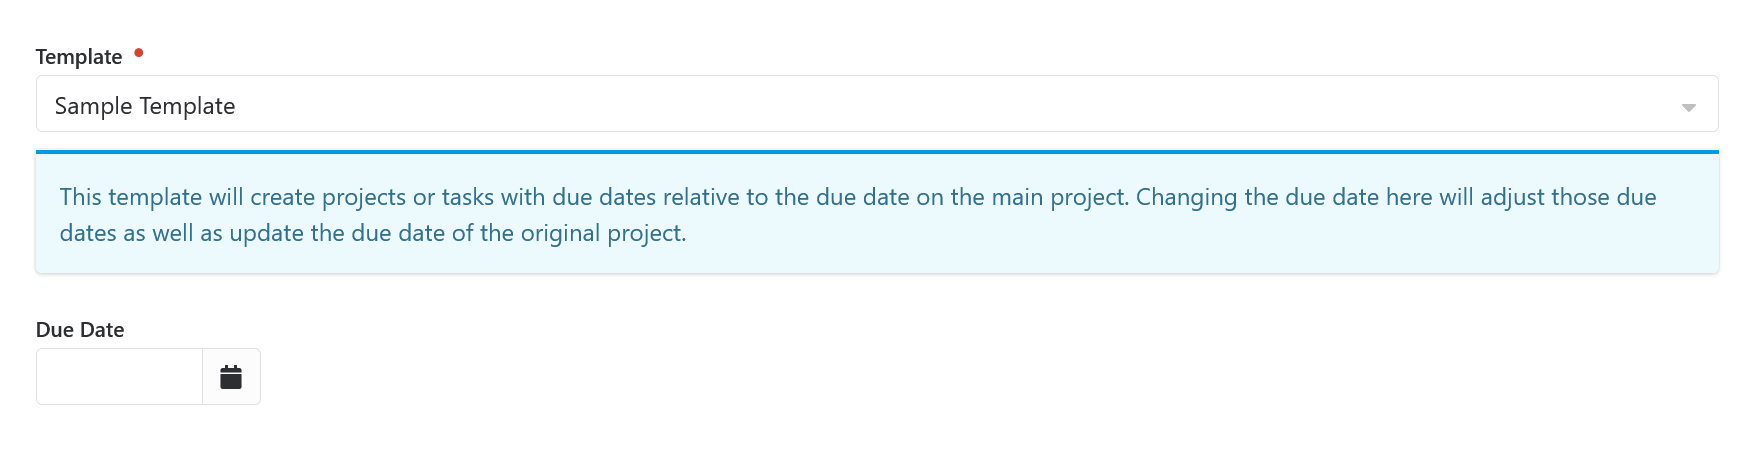Screen dimensions: 1755x459
Task: Click the 'Sample Template' selected value text
Action: coord(145,106)
